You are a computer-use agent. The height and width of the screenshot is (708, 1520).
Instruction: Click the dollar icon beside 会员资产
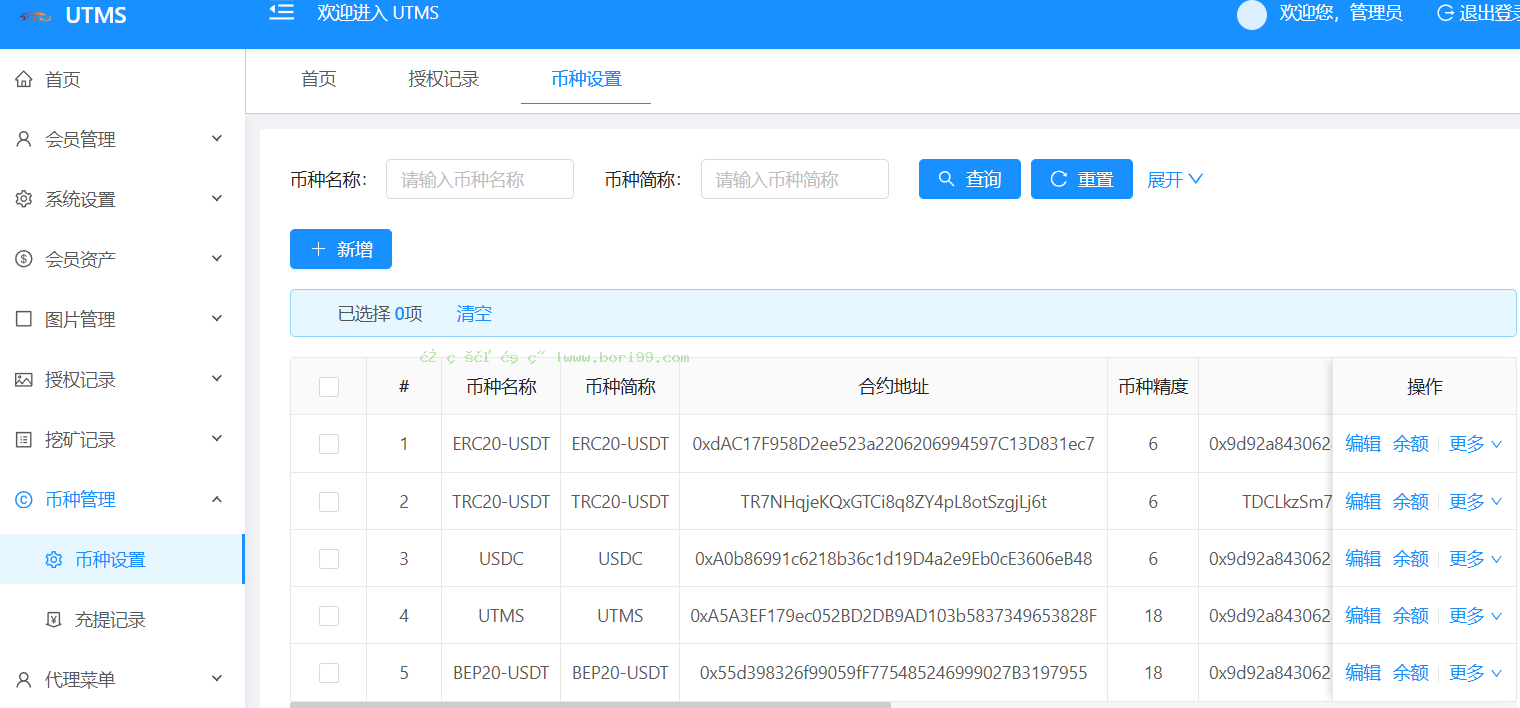tap(24, 259)
